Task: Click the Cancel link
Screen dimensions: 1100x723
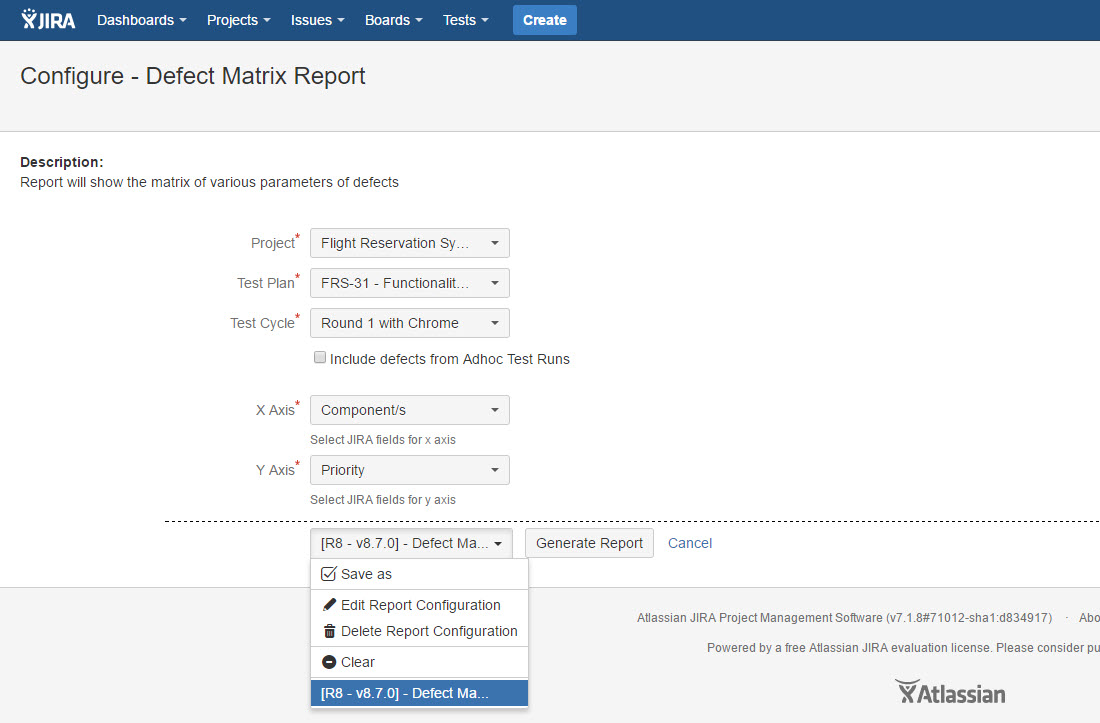Action: pyautogui.click(x=690, y=543)
